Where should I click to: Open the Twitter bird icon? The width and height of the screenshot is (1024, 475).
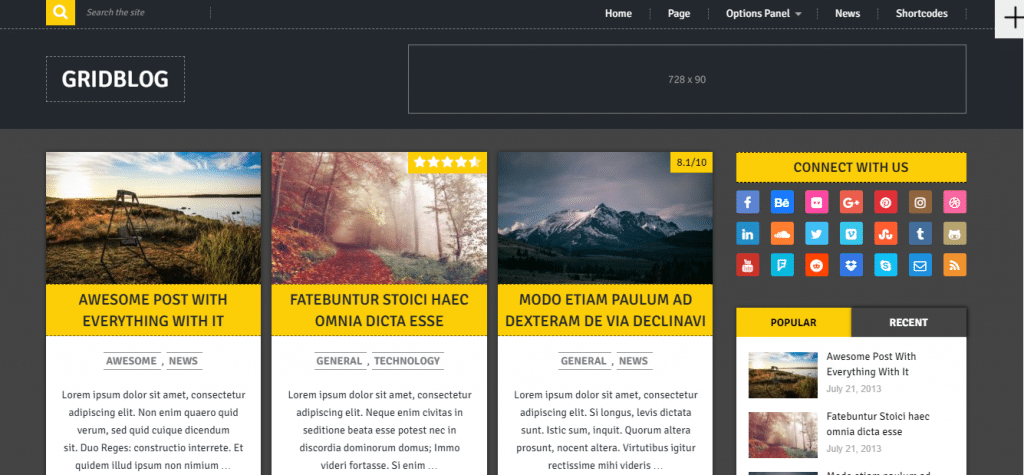pos(816,233)
